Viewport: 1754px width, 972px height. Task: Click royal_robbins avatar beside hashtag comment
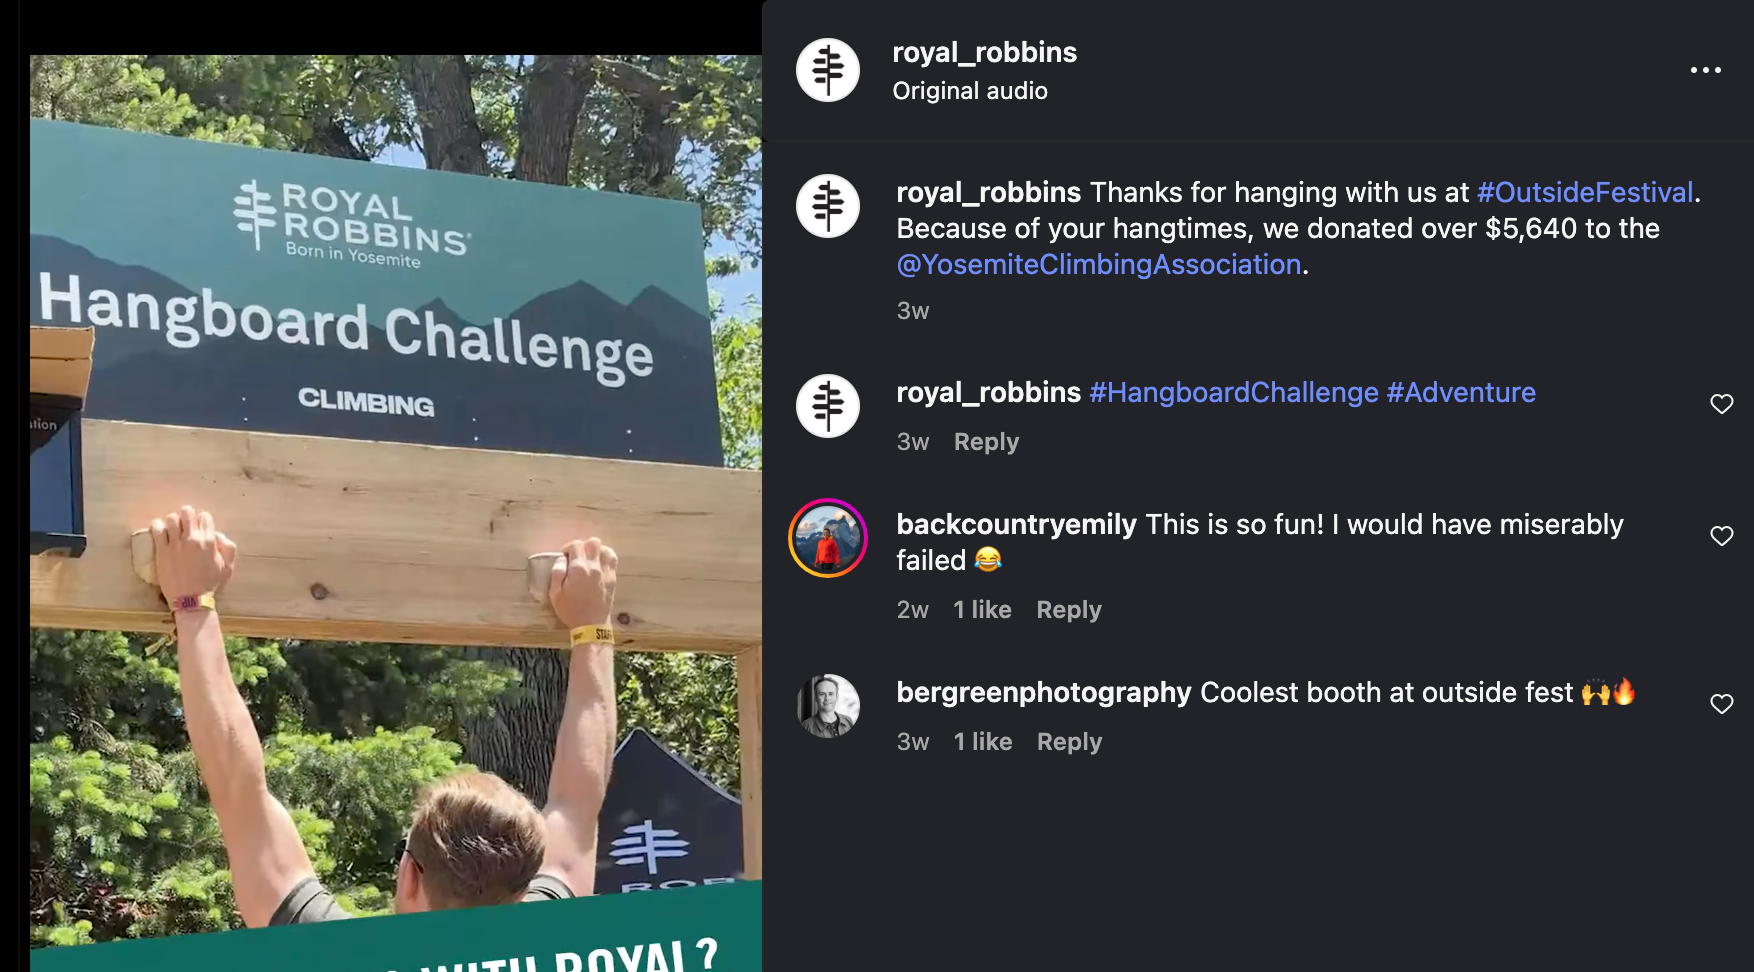click(x=827, y=406)
